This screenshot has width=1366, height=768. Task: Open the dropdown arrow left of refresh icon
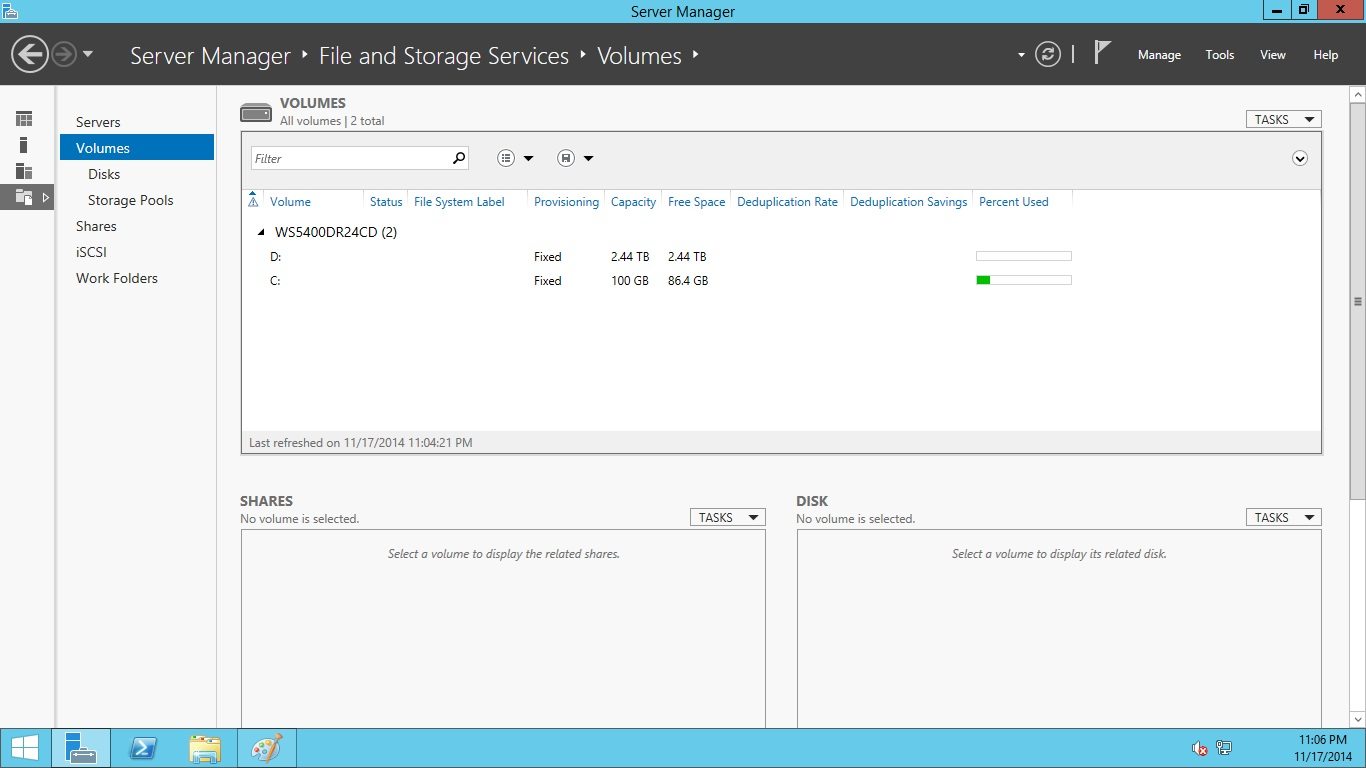click(1021, 55)
